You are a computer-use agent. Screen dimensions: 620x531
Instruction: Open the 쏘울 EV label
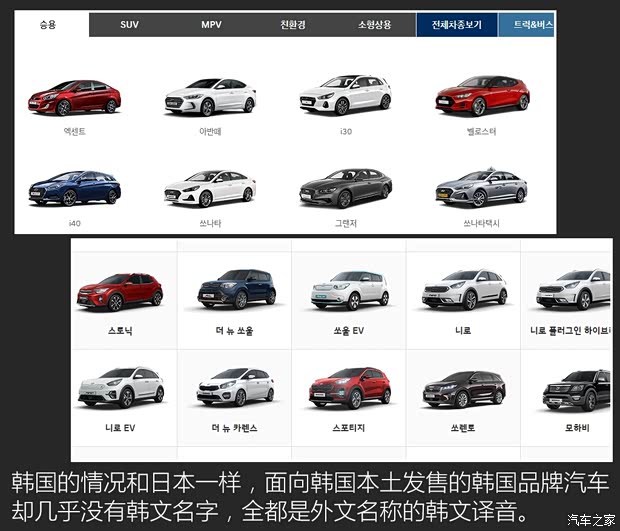pyautogui.click(x=348, y=331)
